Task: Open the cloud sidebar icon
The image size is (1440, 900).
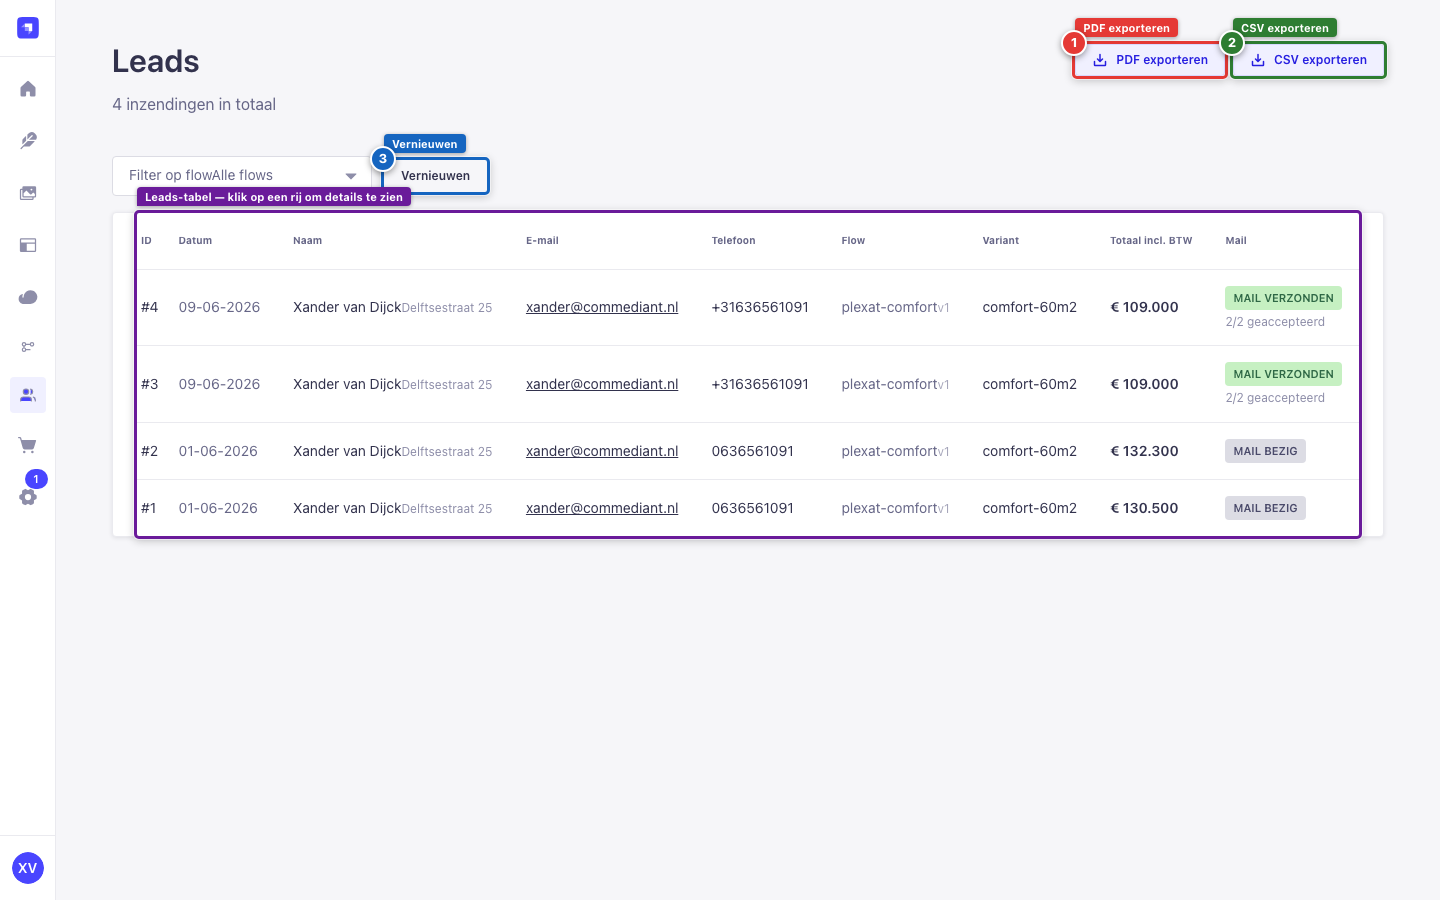Action: tap(28, 297)
